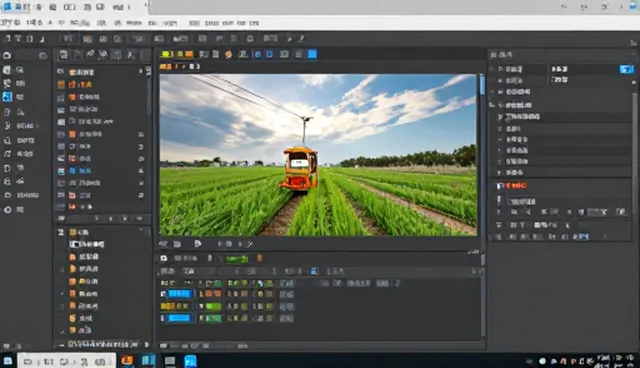Select the yellow track label in timeline
This screenshot has height=368, width=640.
tap(174, 306)
